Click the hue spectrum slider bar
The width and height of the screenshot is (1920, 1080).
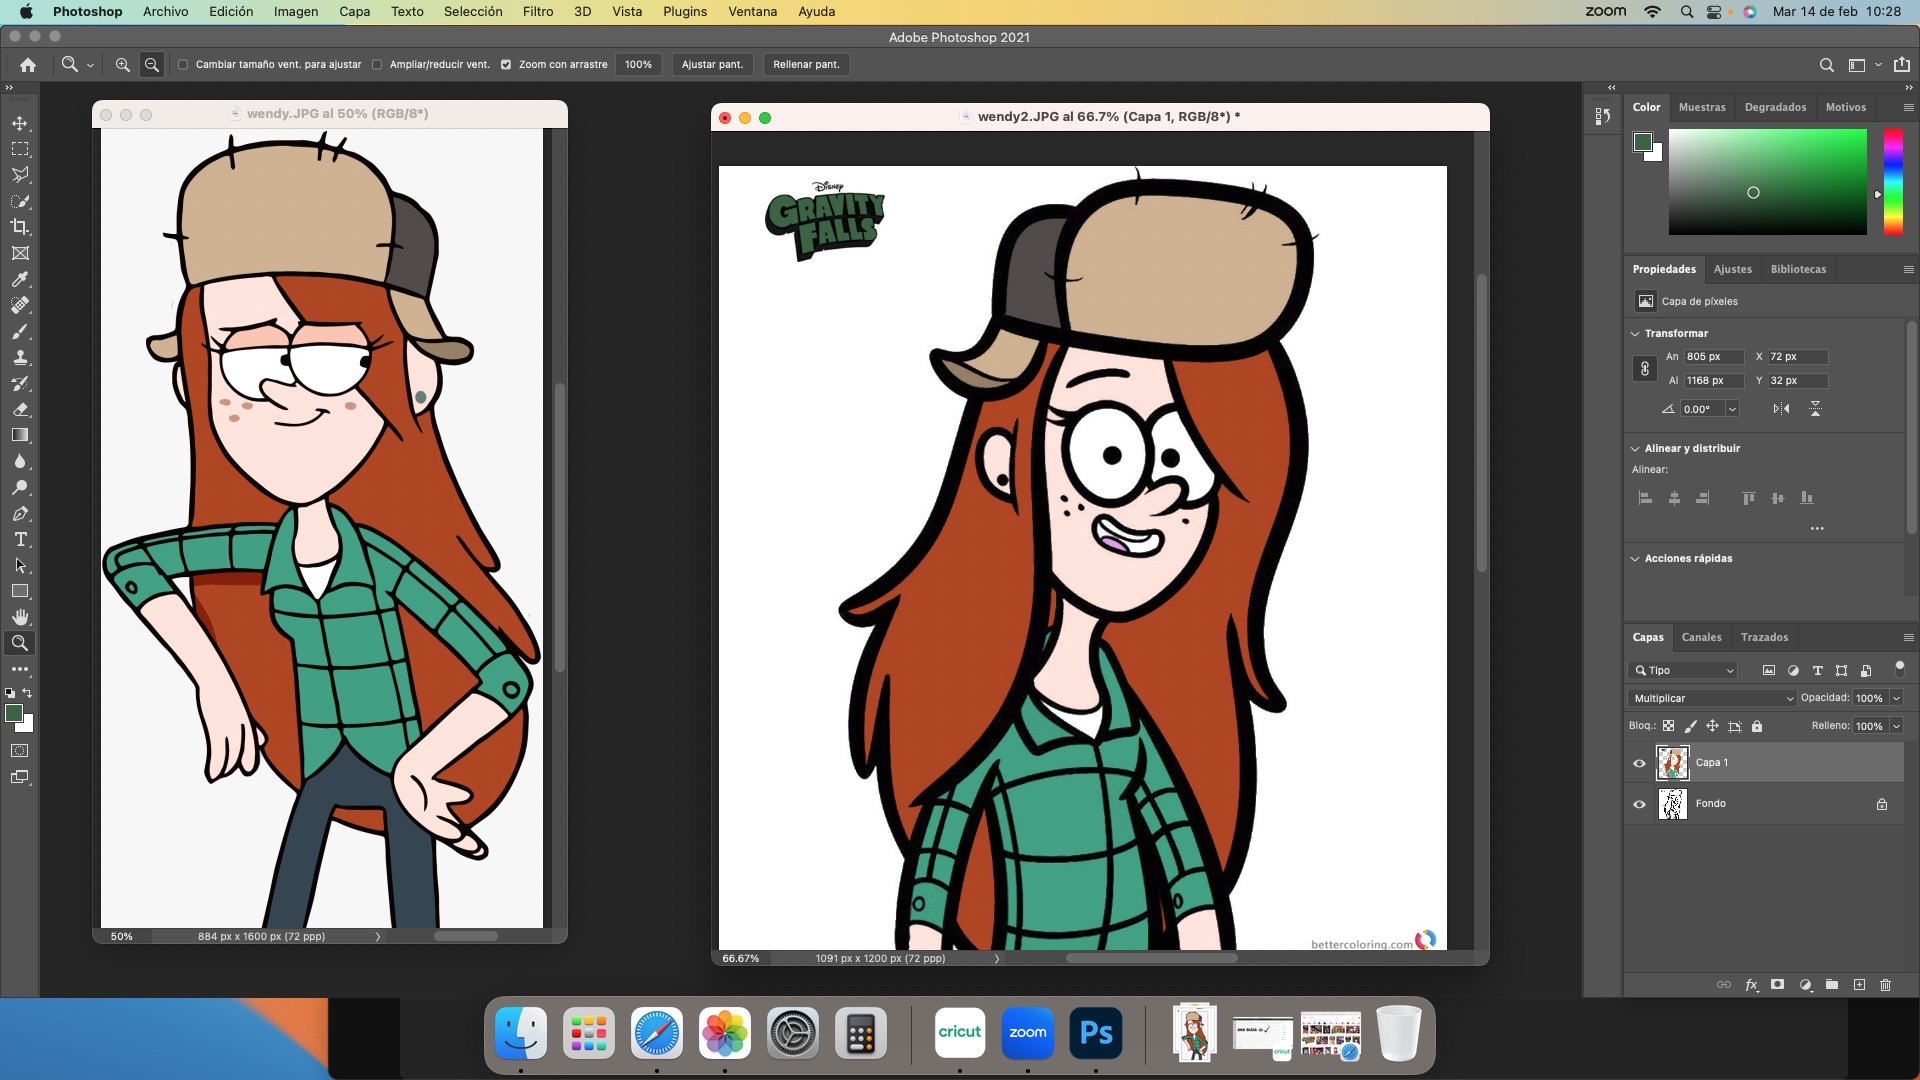[1893, 182]
